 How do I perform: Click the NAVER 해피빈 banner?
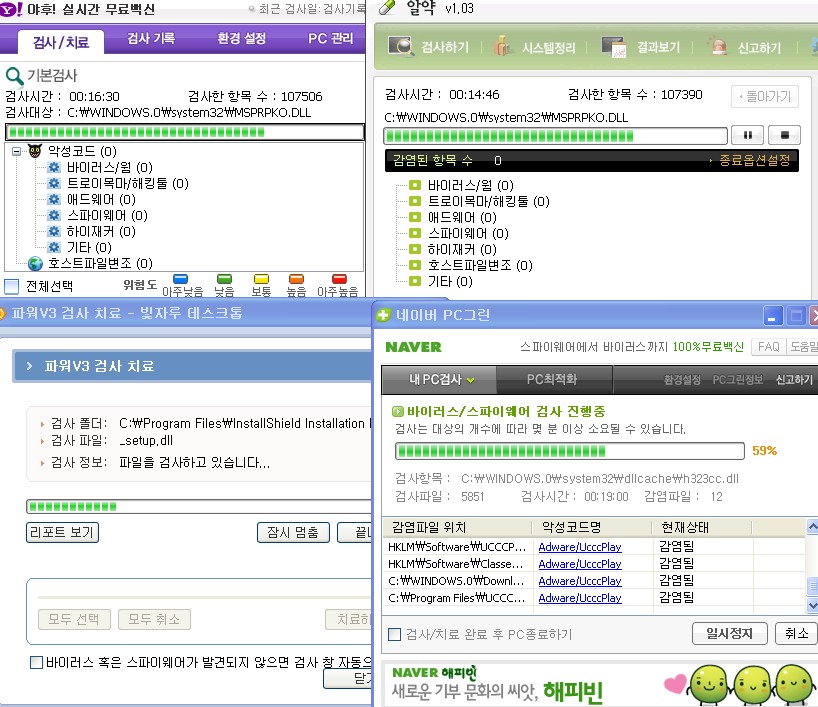600,684
